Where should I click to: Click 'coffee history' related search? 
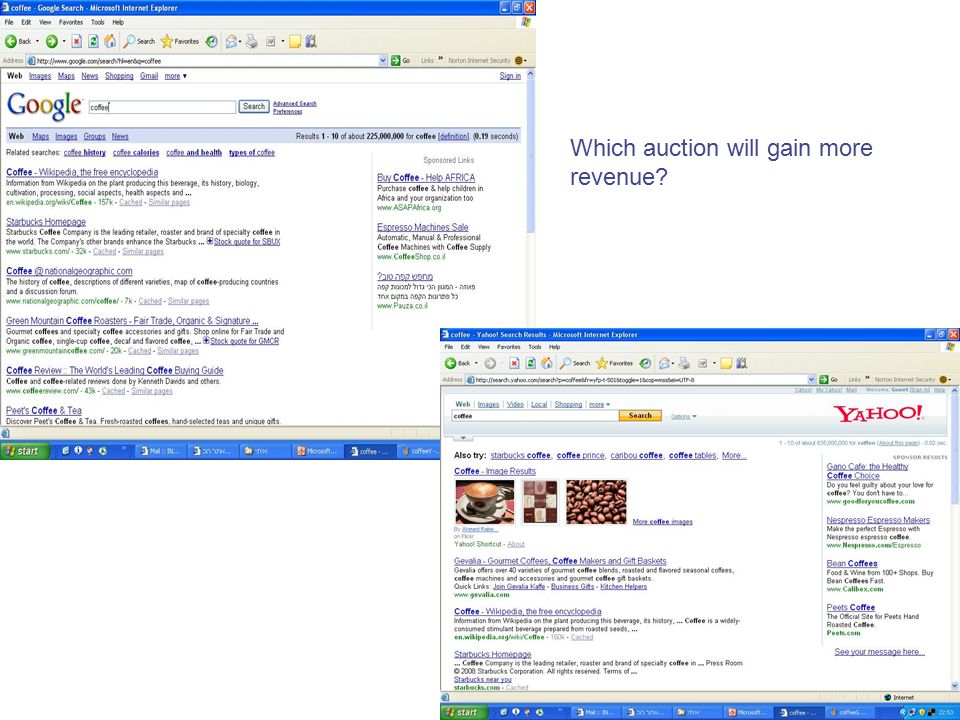84,152
